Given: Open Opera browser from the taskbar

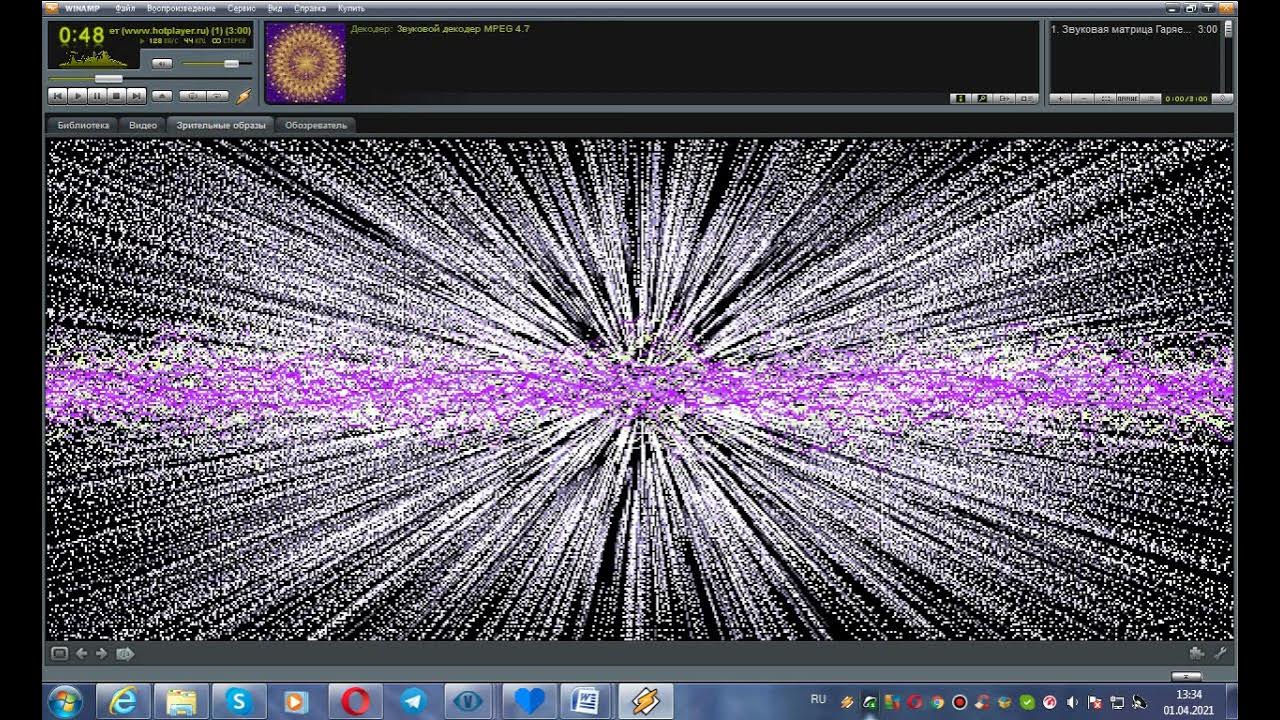Looking at the screenshot, I should pyautogui.click(x=355, y=701).
